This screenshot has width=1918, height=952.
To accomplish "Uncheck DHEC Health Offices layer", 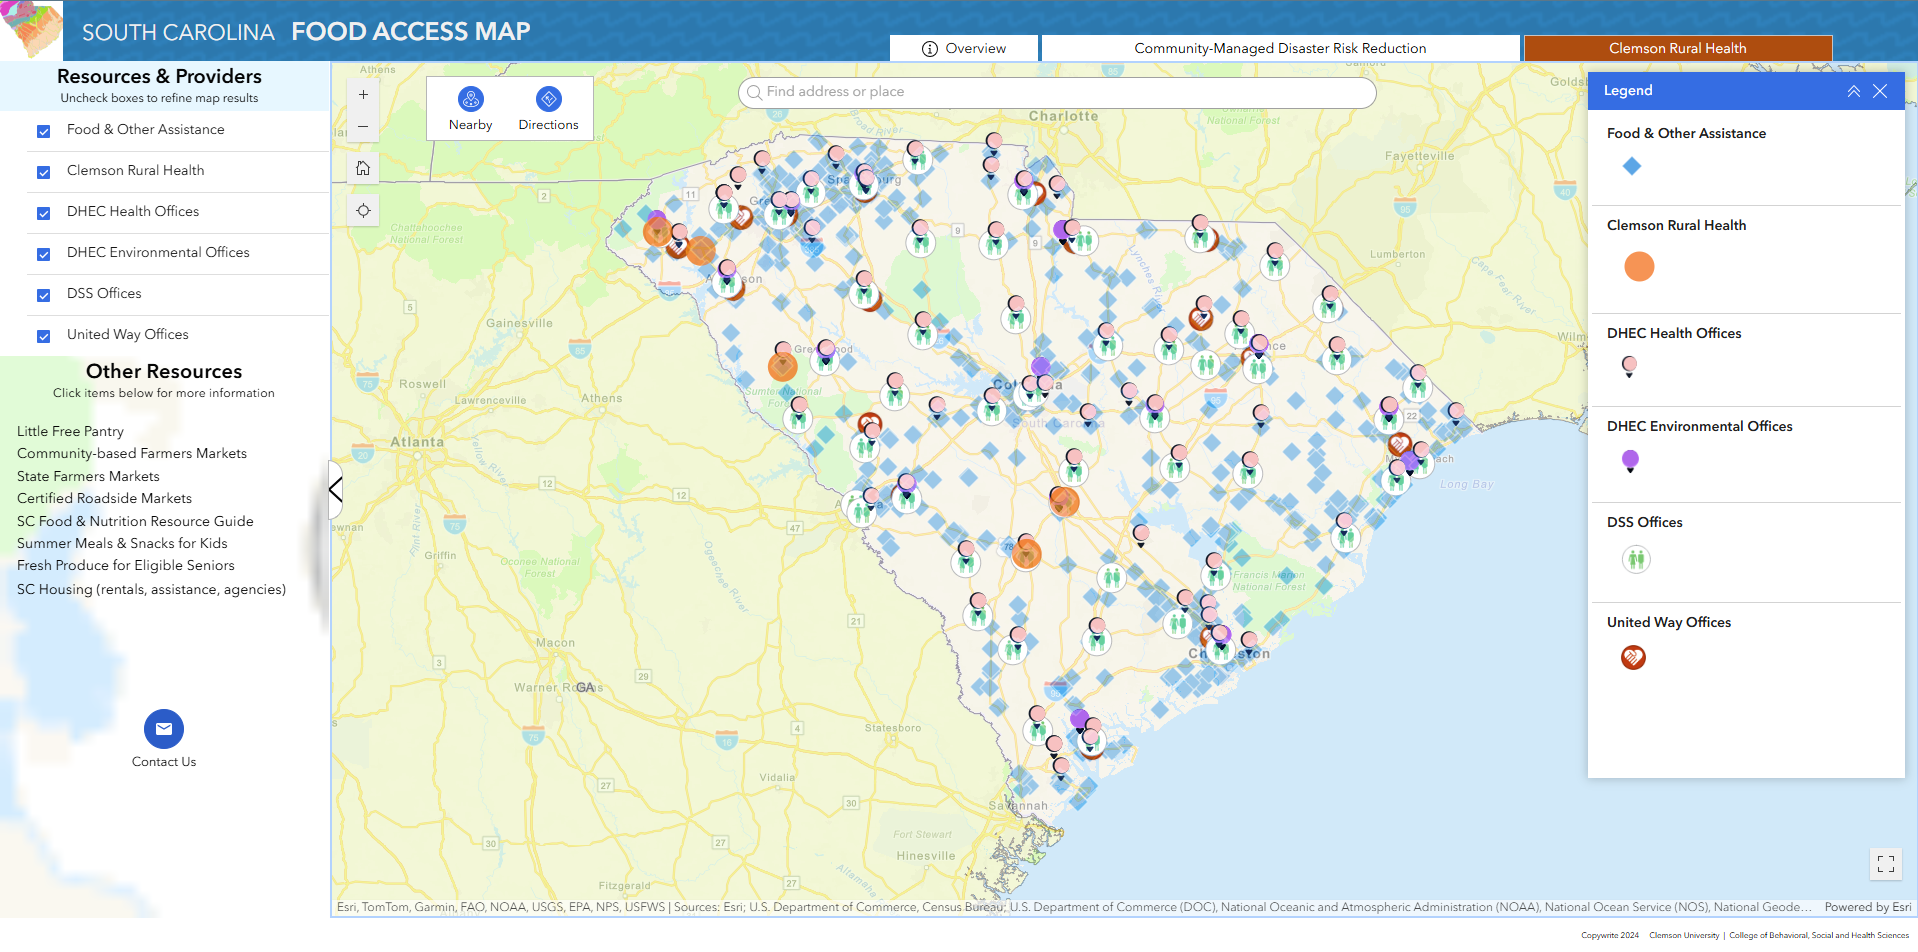I will 43,213.
